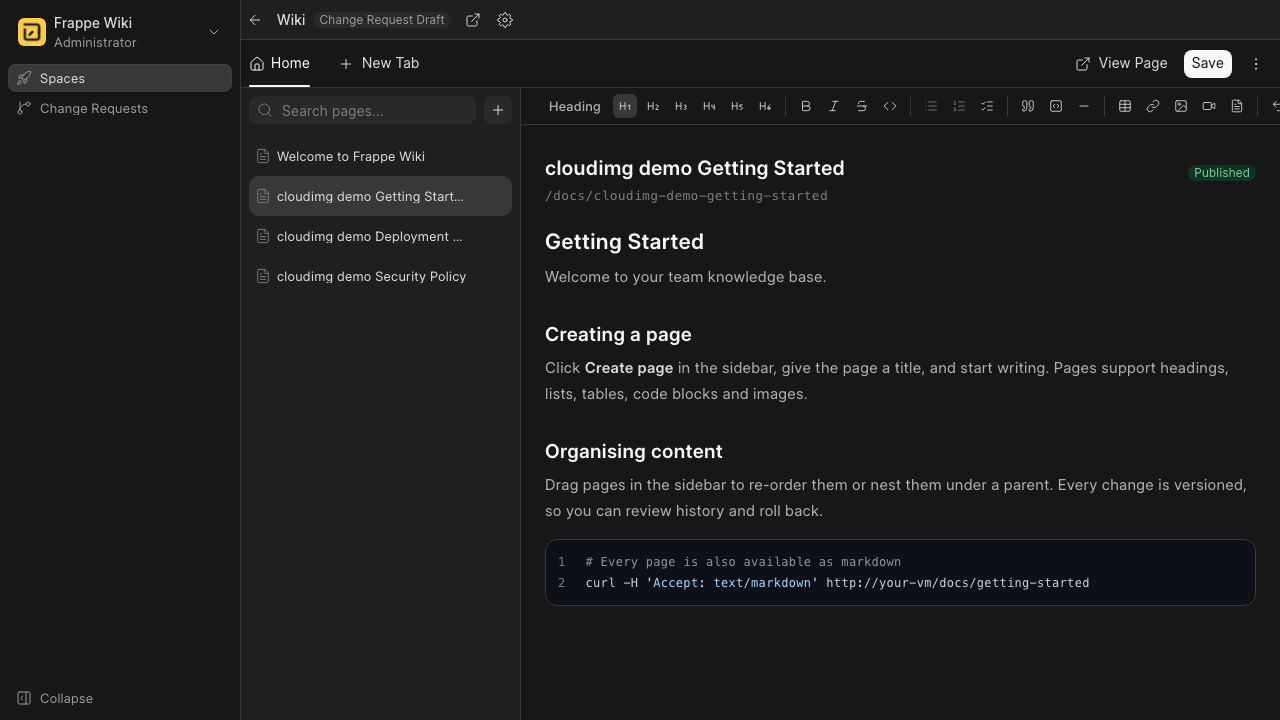
Task: Click the Frappe Wiki logo
Action: point(32,32)
